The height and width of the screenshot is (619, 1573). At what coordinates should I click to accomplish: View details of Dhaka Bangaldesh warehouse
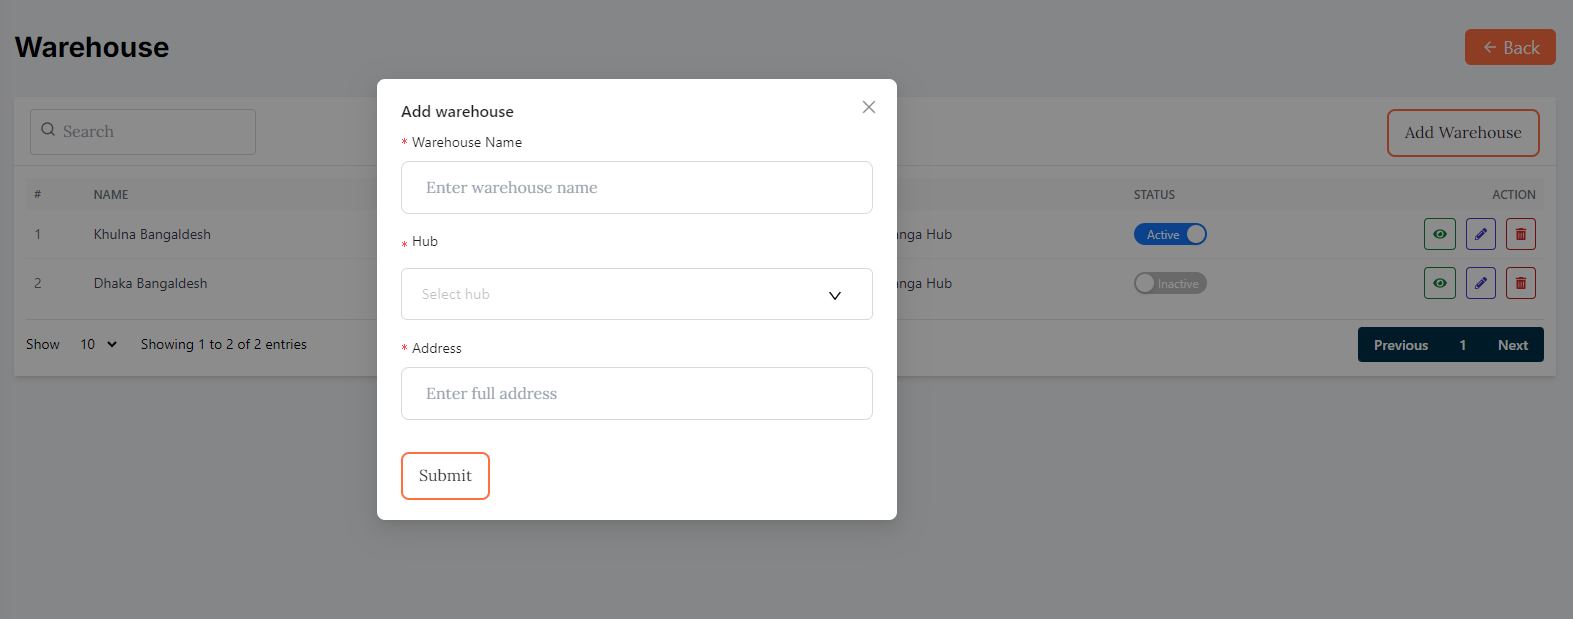pos(1439,283)
